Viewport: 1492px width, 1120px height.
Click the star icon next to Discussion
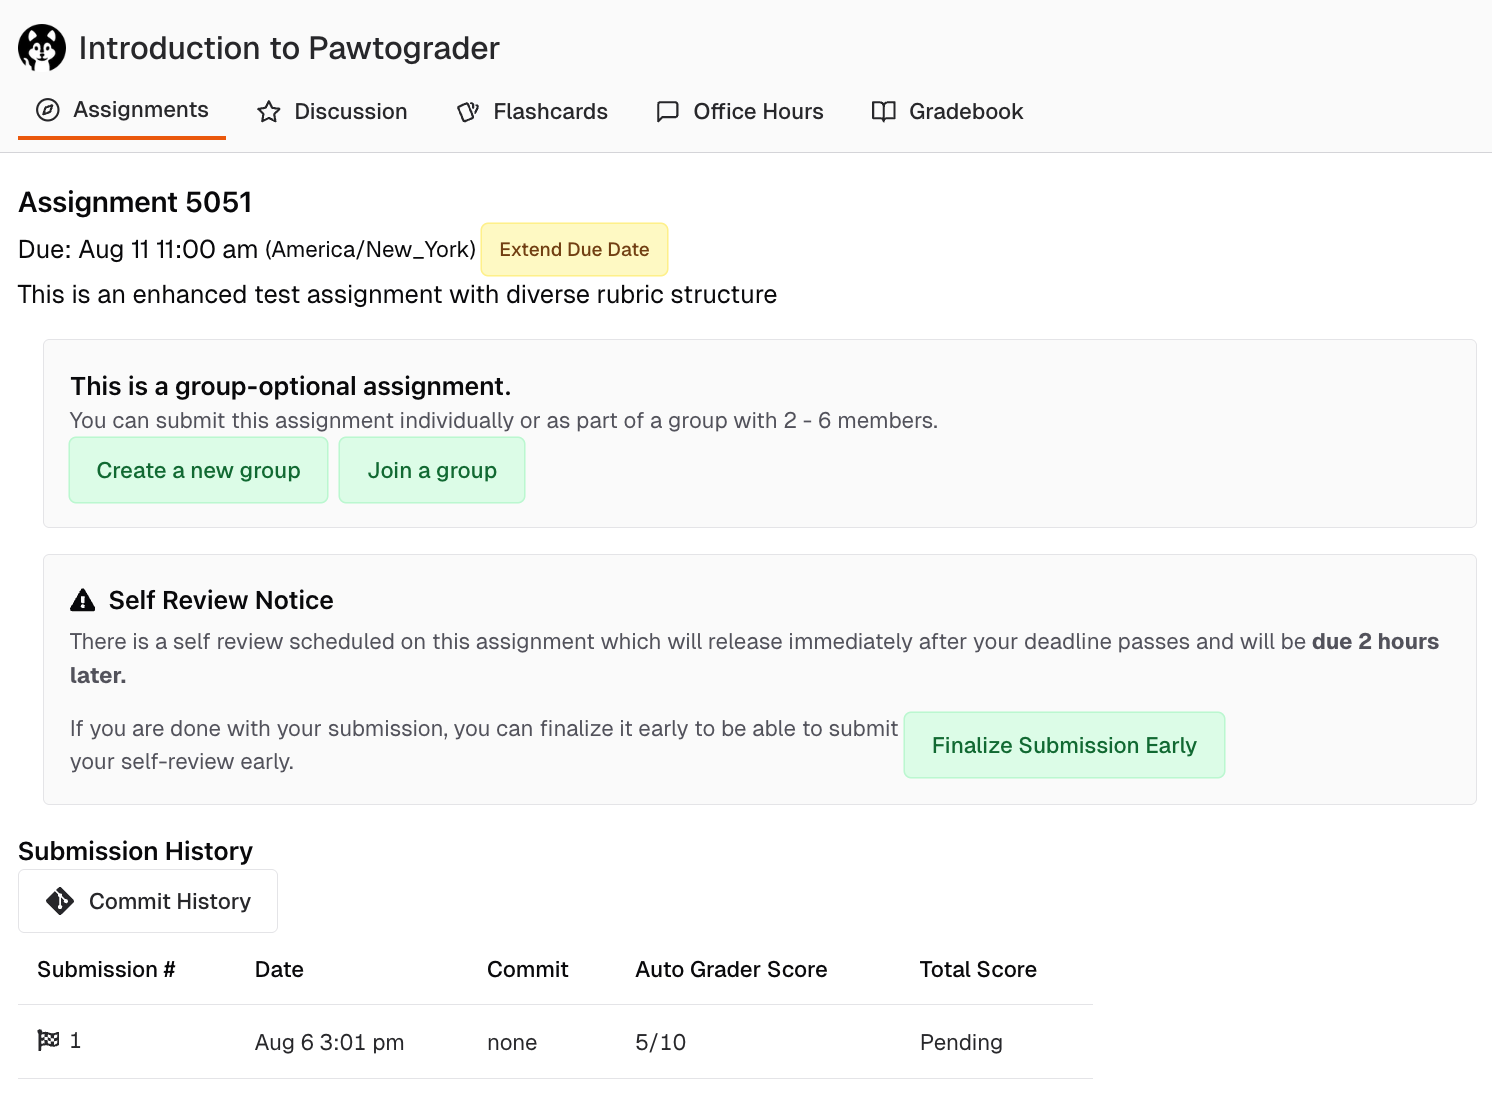click(268, 112)
